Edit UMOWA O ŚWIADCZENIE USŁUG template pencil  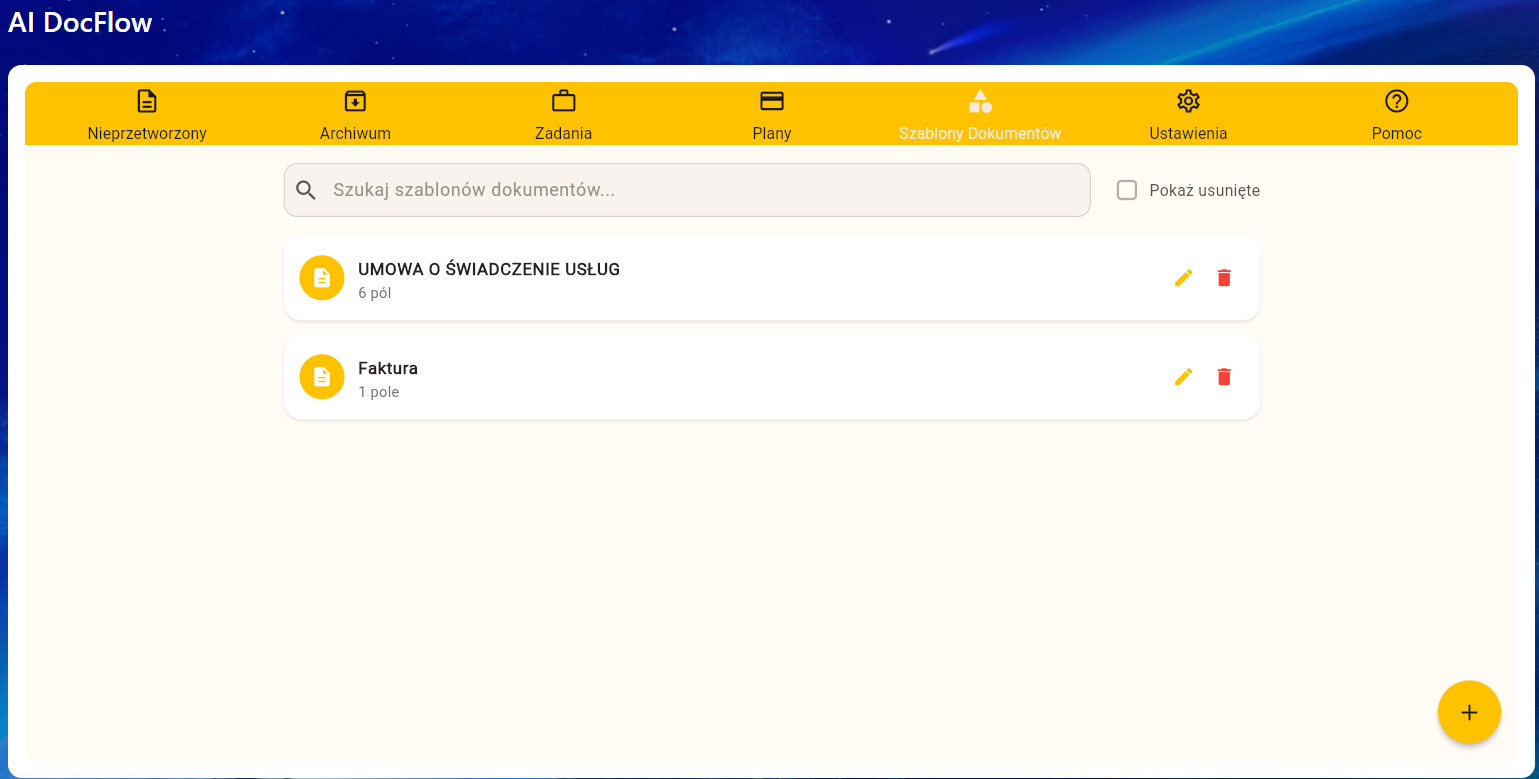coord(1183,278)
